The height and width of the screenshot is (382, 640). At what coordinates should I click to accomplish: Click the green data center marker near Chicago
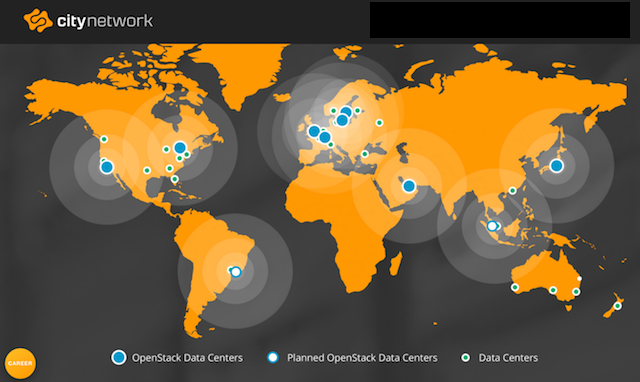click(166, 149)
